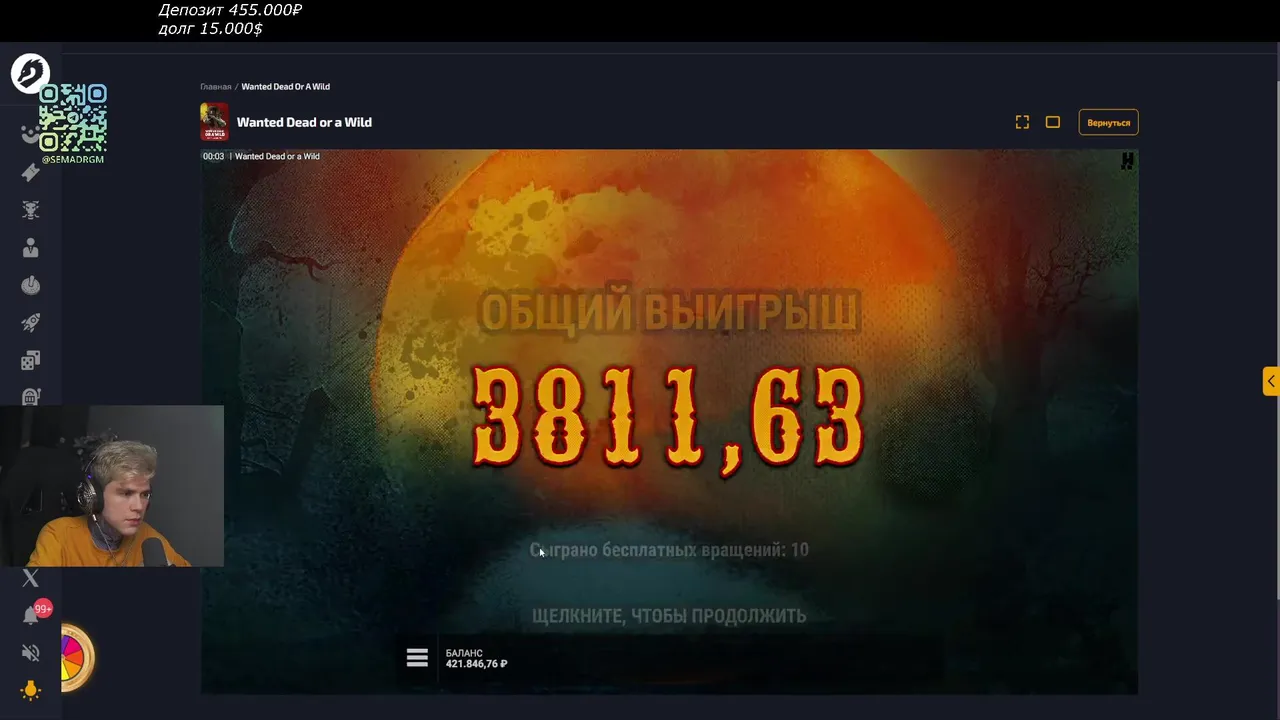
Task: Expand the right side panel arrow
Action: point(1271,381)
